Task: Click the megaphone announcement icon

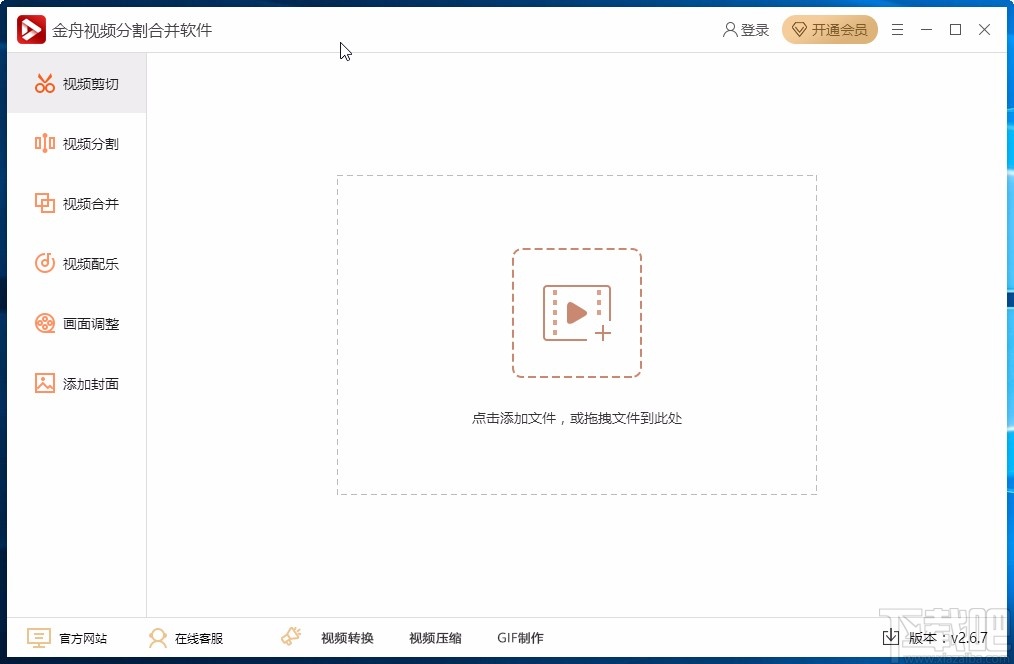Action: tap(291, 637)
